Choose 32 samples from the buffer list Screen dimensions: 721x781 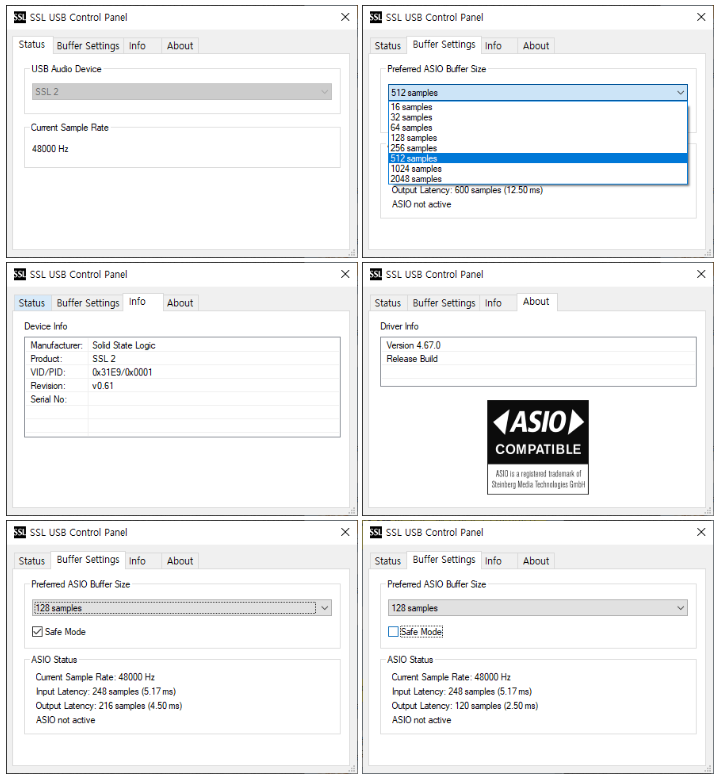[538, 118]
